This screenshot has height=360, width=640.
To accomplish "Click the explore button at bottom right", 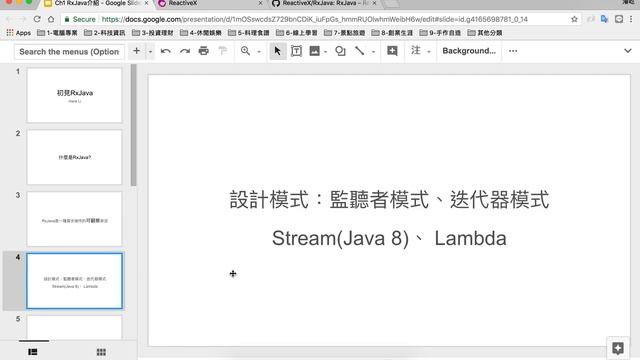I will (x=618, y=348).
